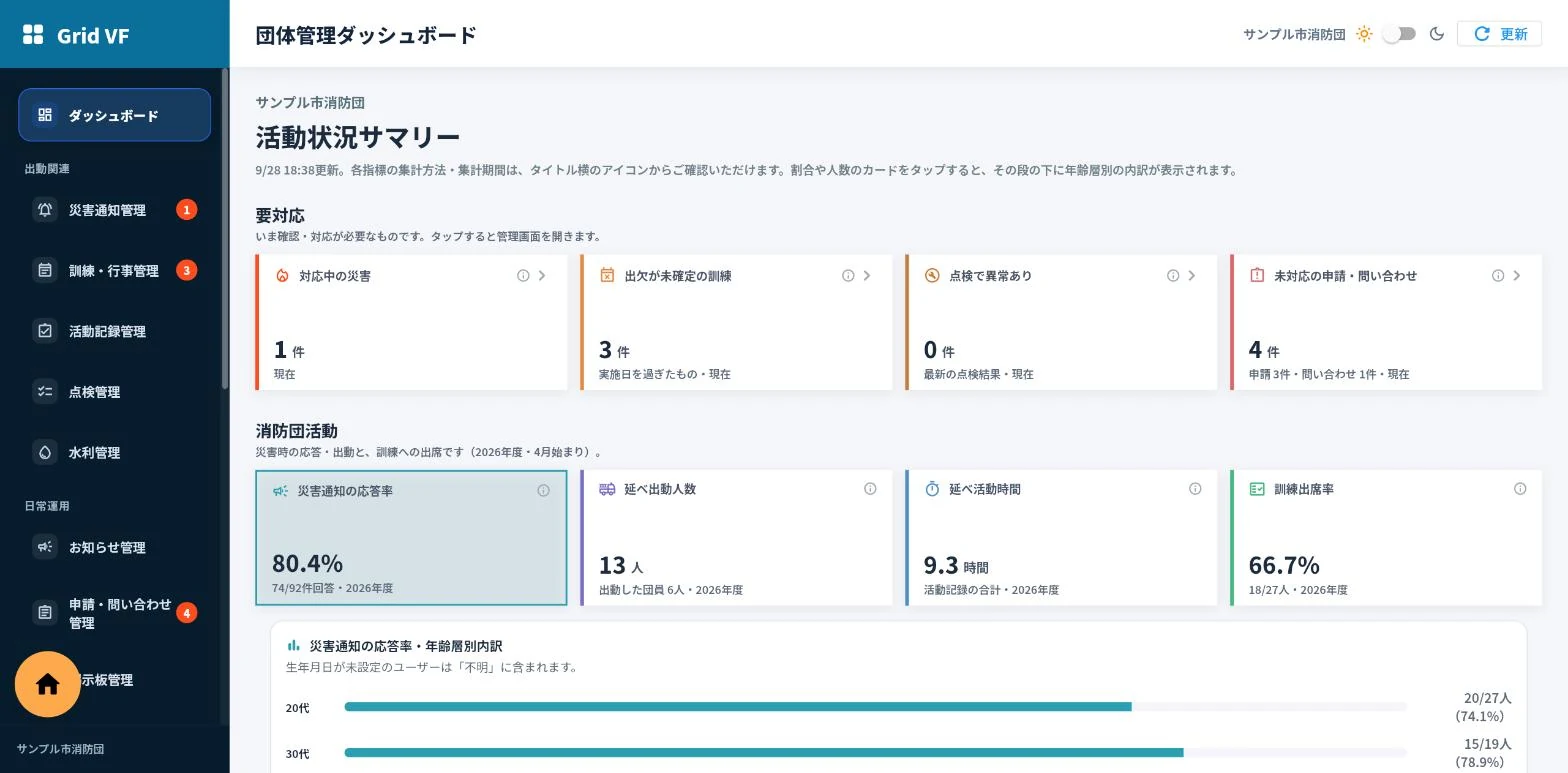Open the 出欠が未確定の訓練 card
Screen dimensions: 1568x773
[736, 322]
